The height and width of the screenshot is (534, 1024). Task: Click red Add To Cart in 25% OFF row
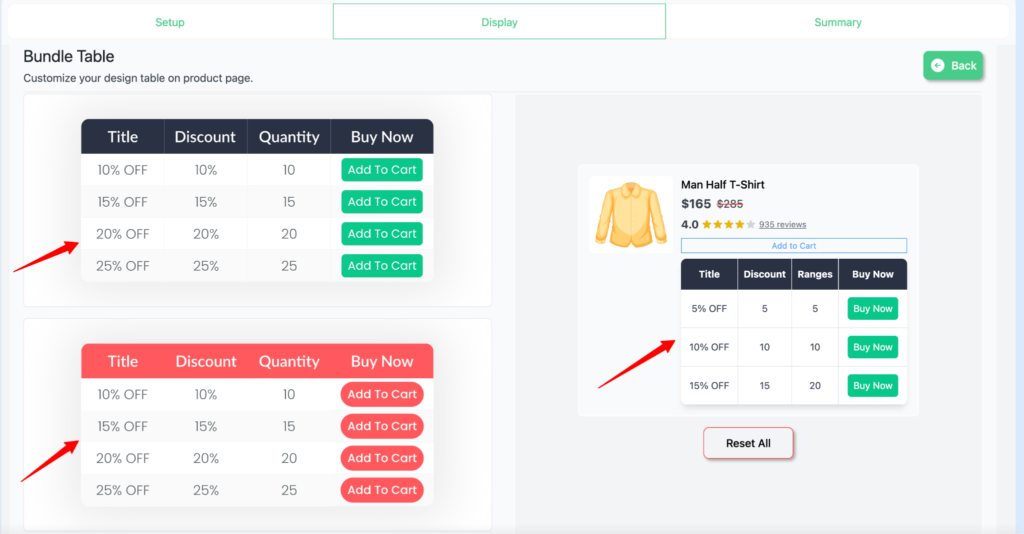(382, 490)
